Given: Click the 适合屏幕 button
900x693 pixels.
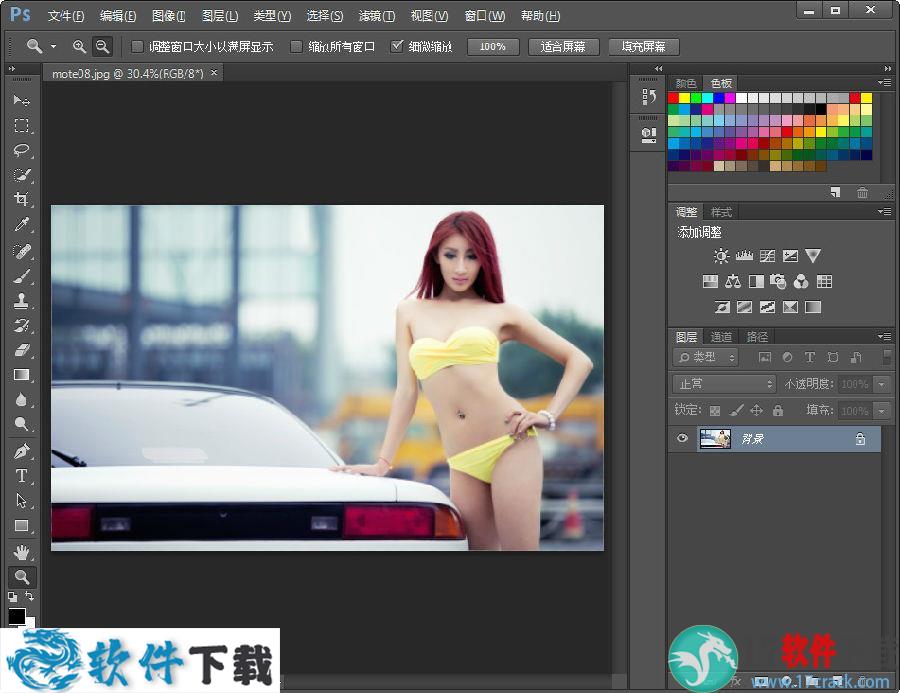Looking at the screenshot, I should coord(563,45).
